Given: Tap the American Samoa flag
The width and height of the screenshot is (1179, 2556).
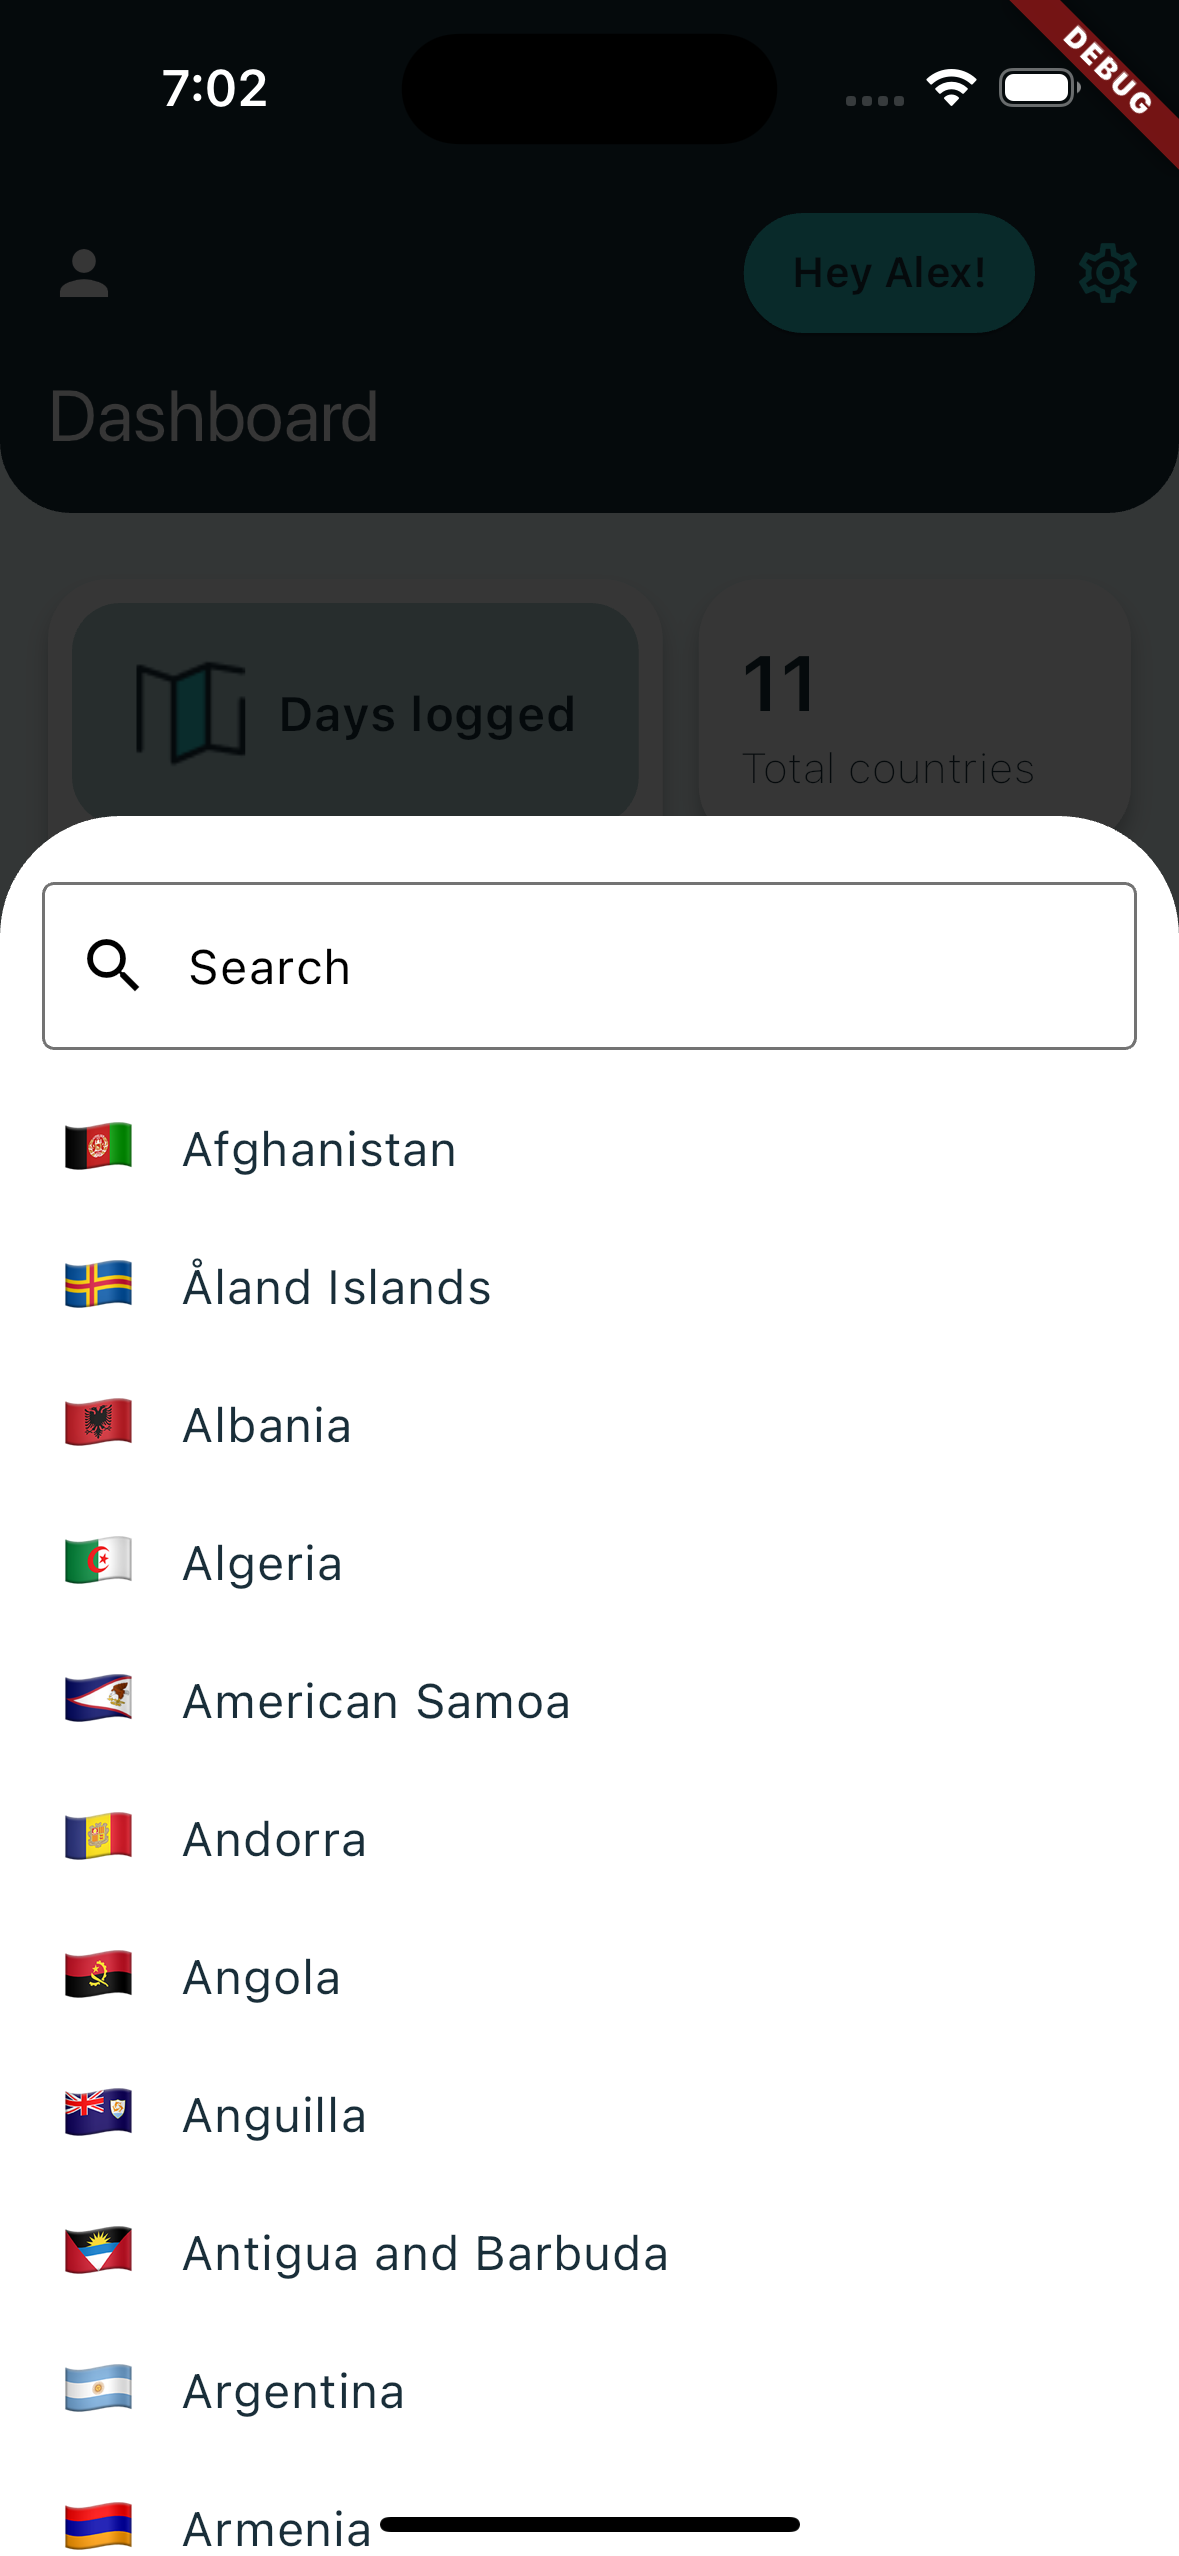Looking at the screenshot, I should 98,1699.
